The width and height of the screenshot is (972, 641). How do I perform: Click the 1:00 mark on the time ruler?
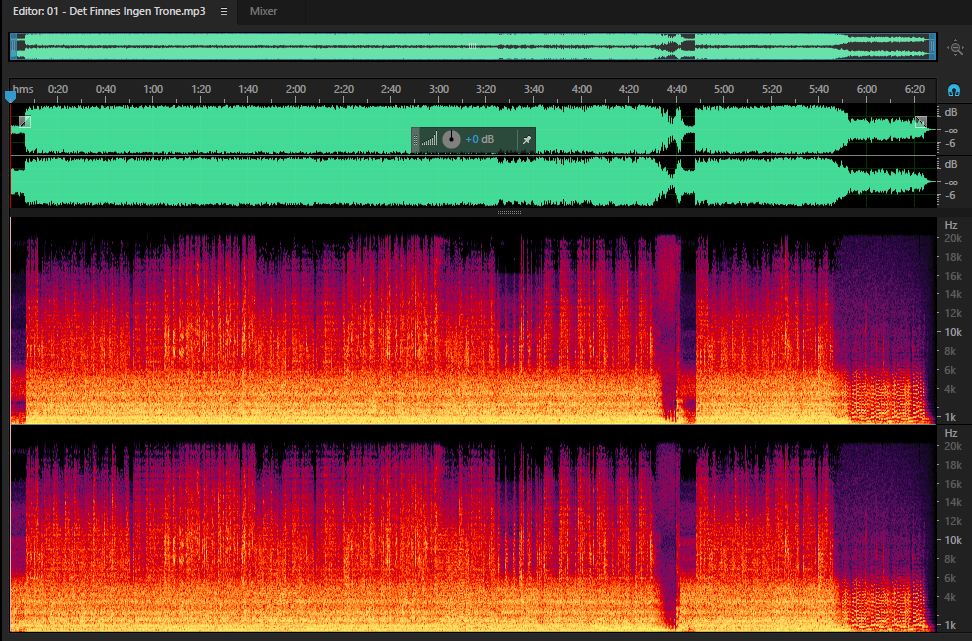click(x=153, y=89)
